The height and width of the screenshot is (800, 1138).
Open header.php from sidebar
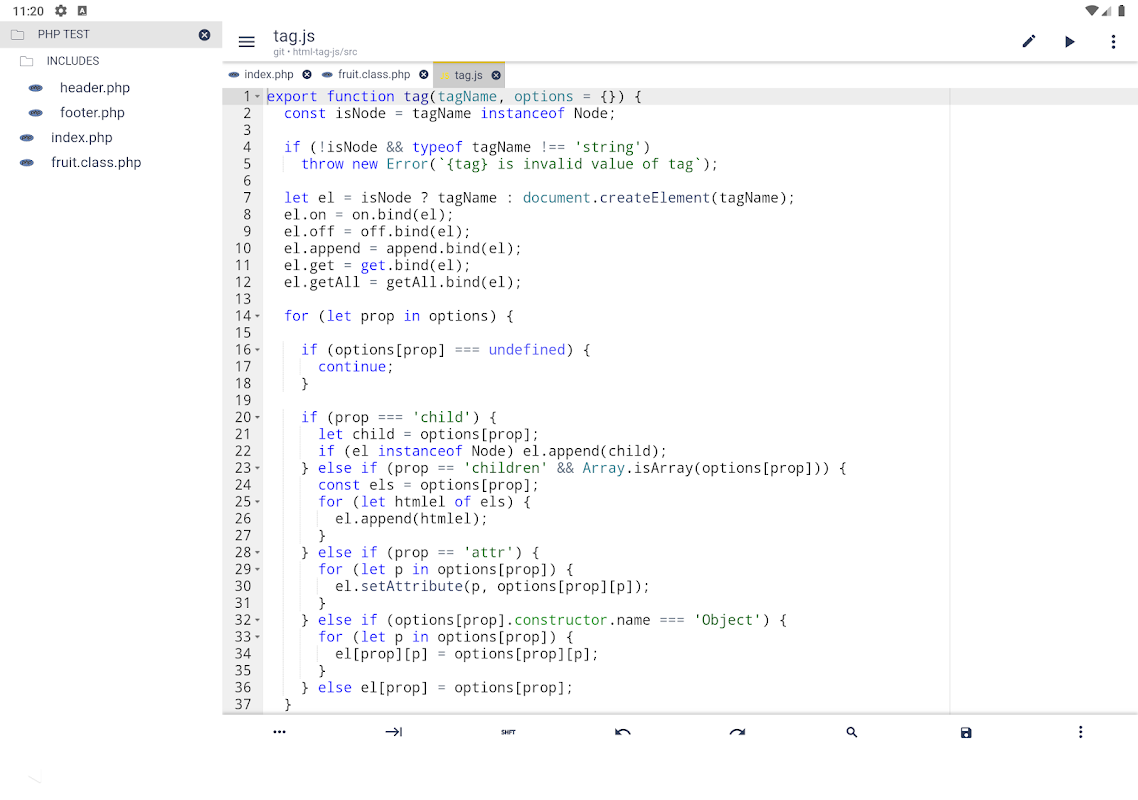point(94,88)
